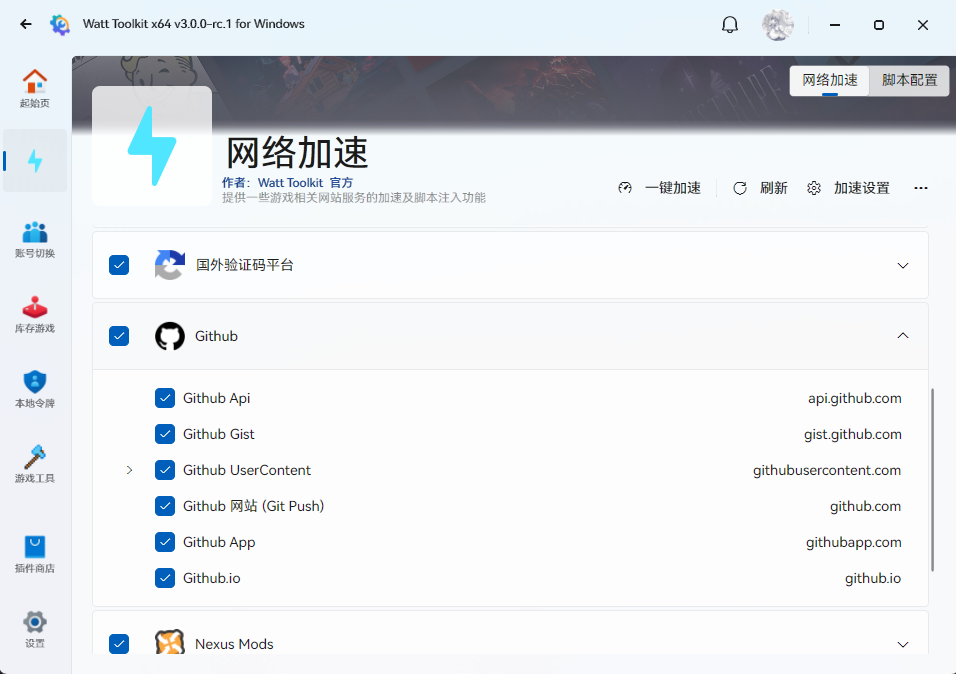The width and height of the screenshot is (956, 674).
Task: Click the Nexus Mods logo icon
Action: click(169, 642)
